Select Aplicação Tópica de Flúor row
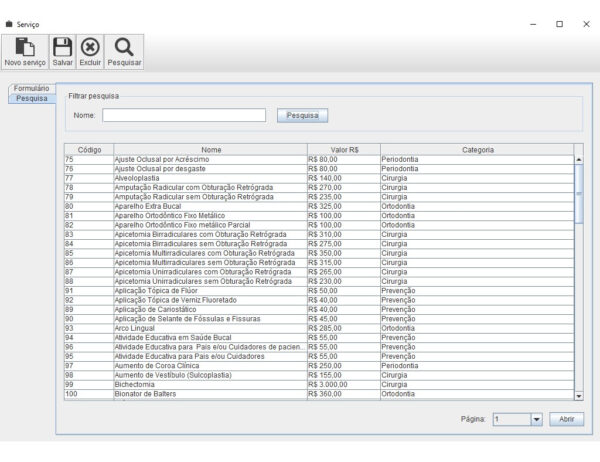This screenshot has width=600, height=462. pyautogui.click(x=319, y=291)
